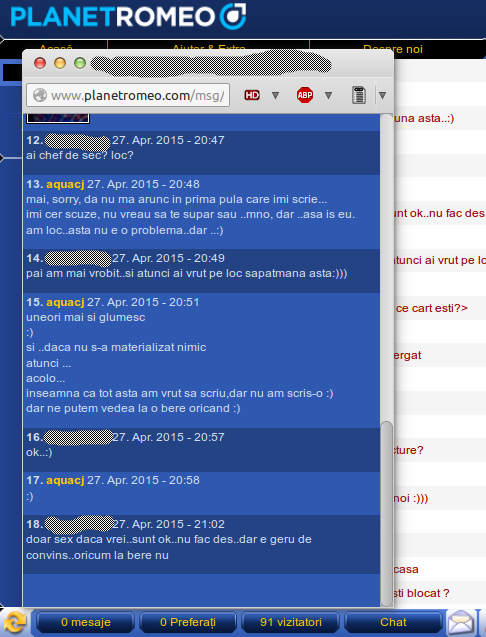
Task: Open background message 'ergat'
Action: tap(407, 355)
